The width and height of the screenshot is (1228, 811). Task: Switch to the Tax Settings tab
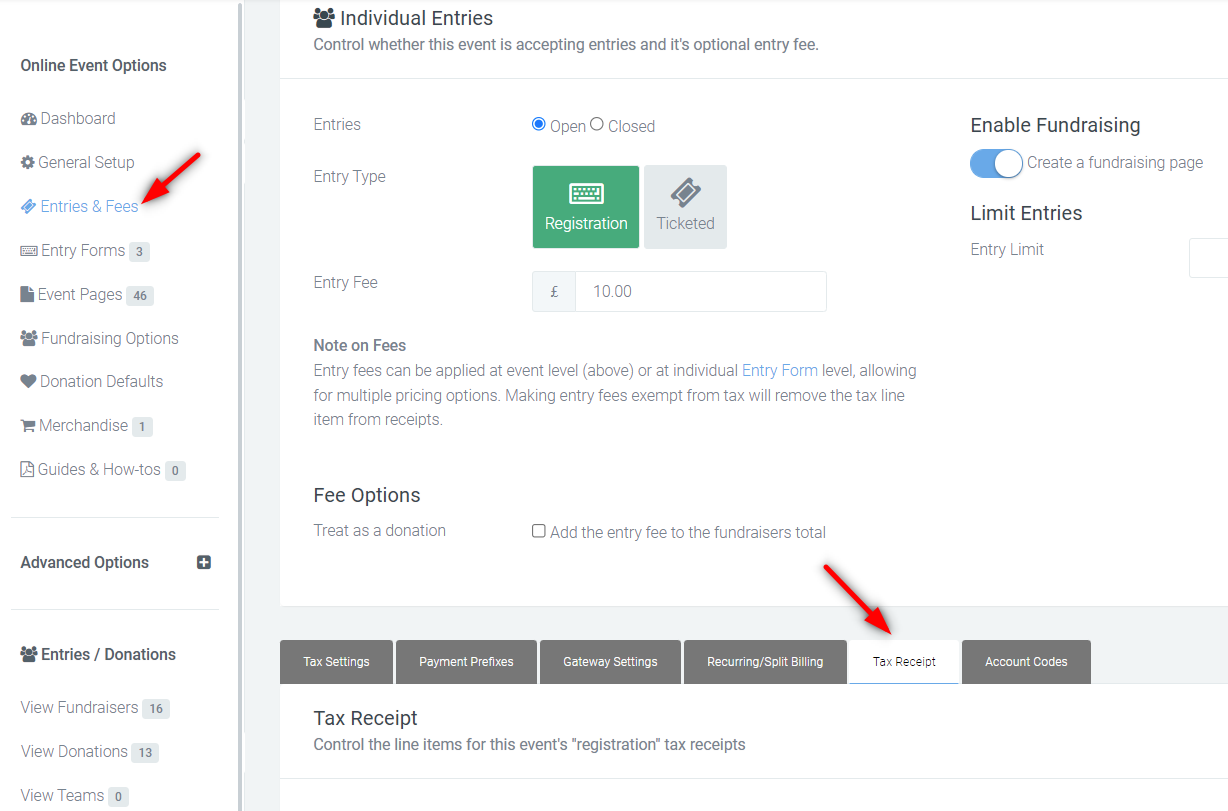pyautogui.click(x=336, y=662)
